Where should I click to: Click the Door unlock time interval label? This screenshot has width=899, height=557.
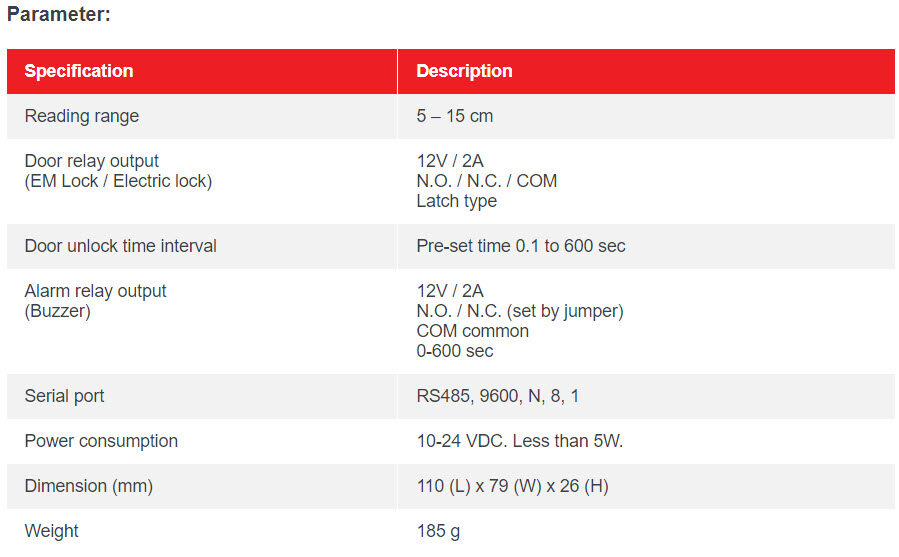pyautogui.click(x=120, y=246)
